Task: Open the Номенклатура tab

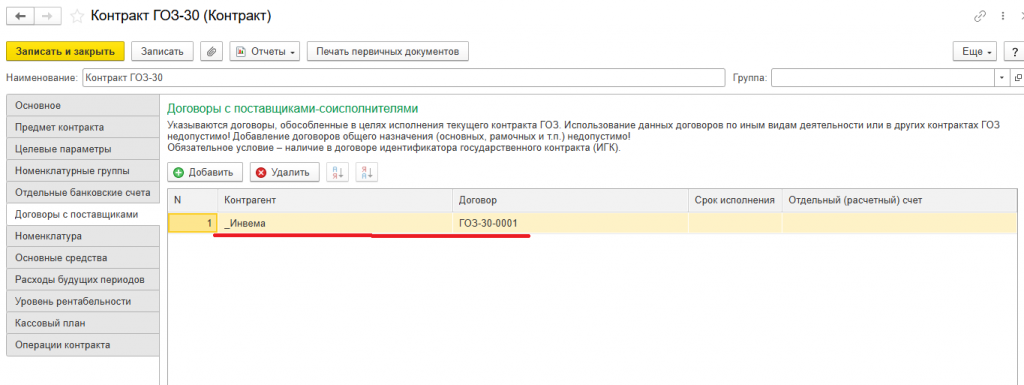Action: click(x=83, y=236)
